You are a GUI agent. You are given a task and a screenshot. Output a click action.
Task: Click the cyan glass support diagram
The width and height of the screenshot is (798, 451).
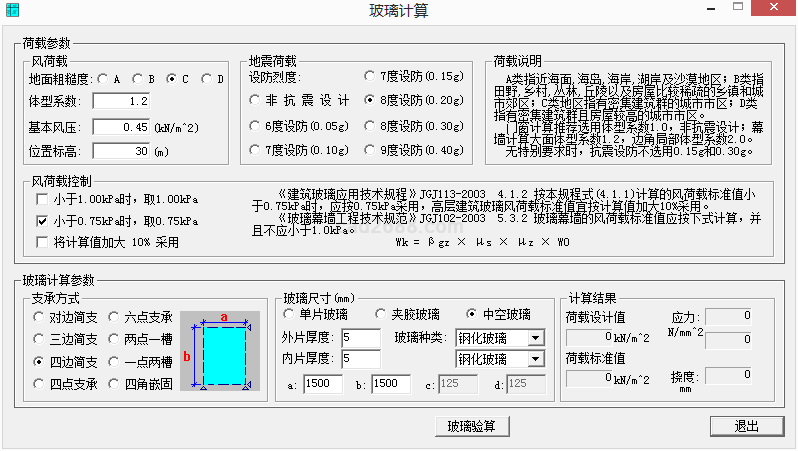tap(224, 353)
